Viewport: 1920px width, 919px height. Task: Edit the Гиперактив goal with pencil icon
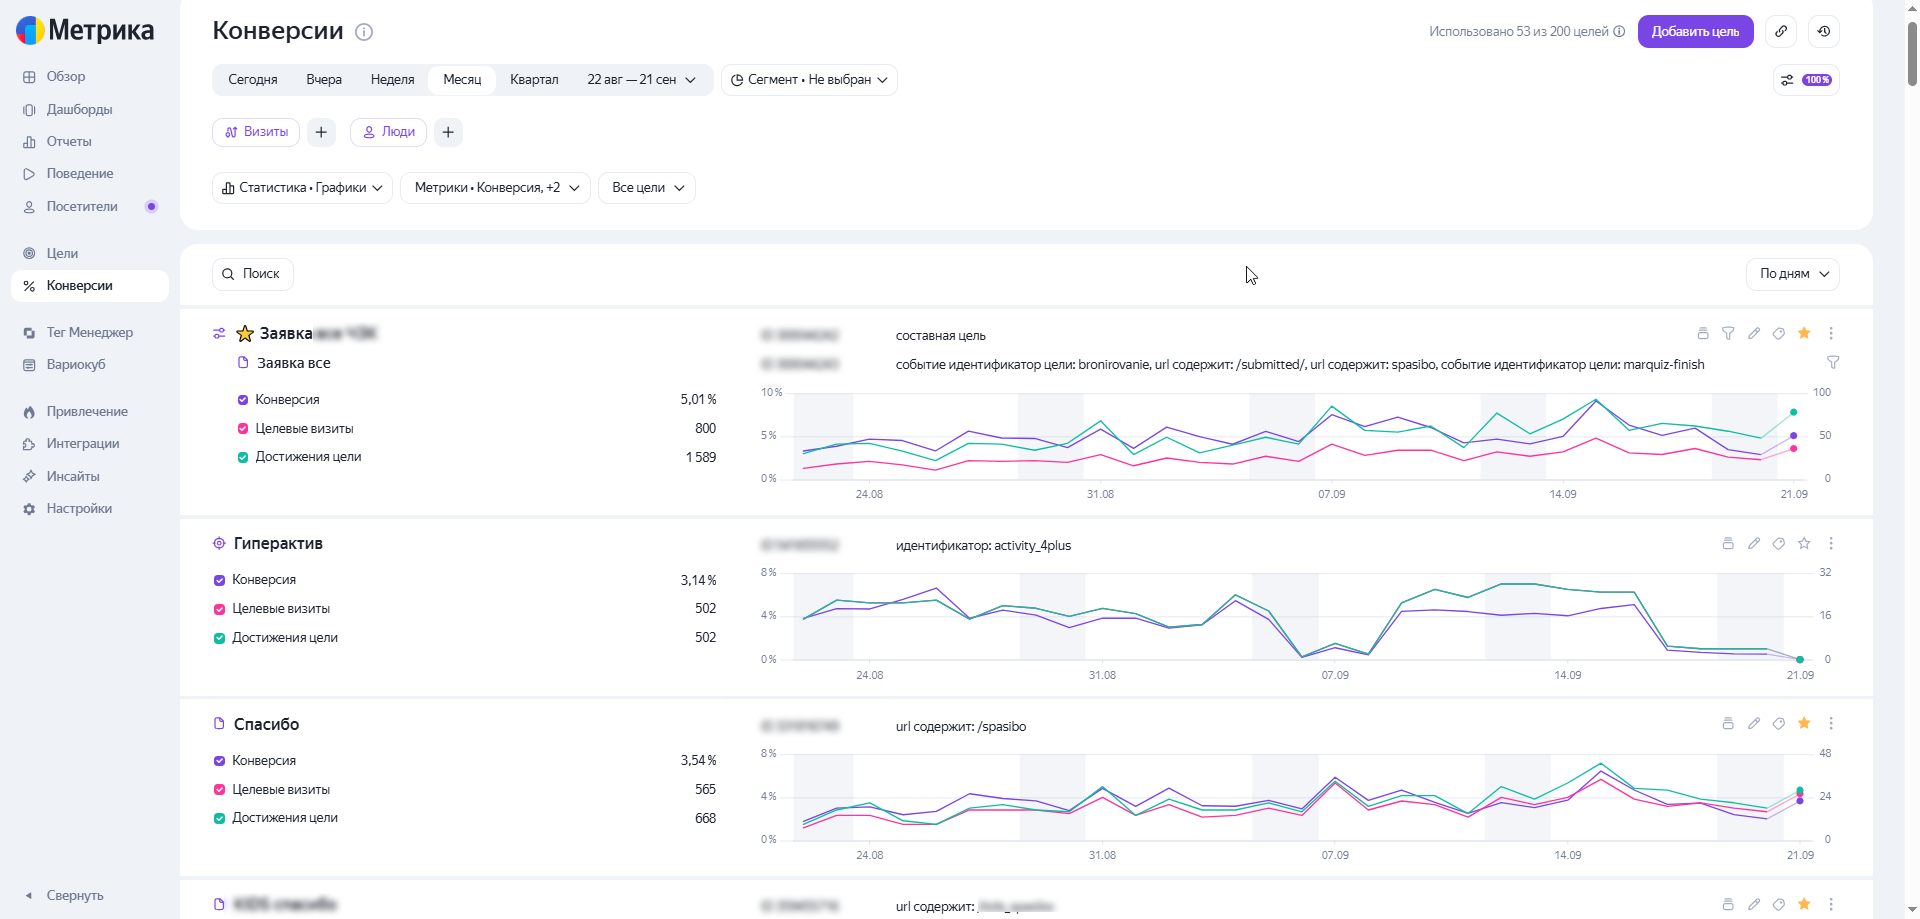1754,544
